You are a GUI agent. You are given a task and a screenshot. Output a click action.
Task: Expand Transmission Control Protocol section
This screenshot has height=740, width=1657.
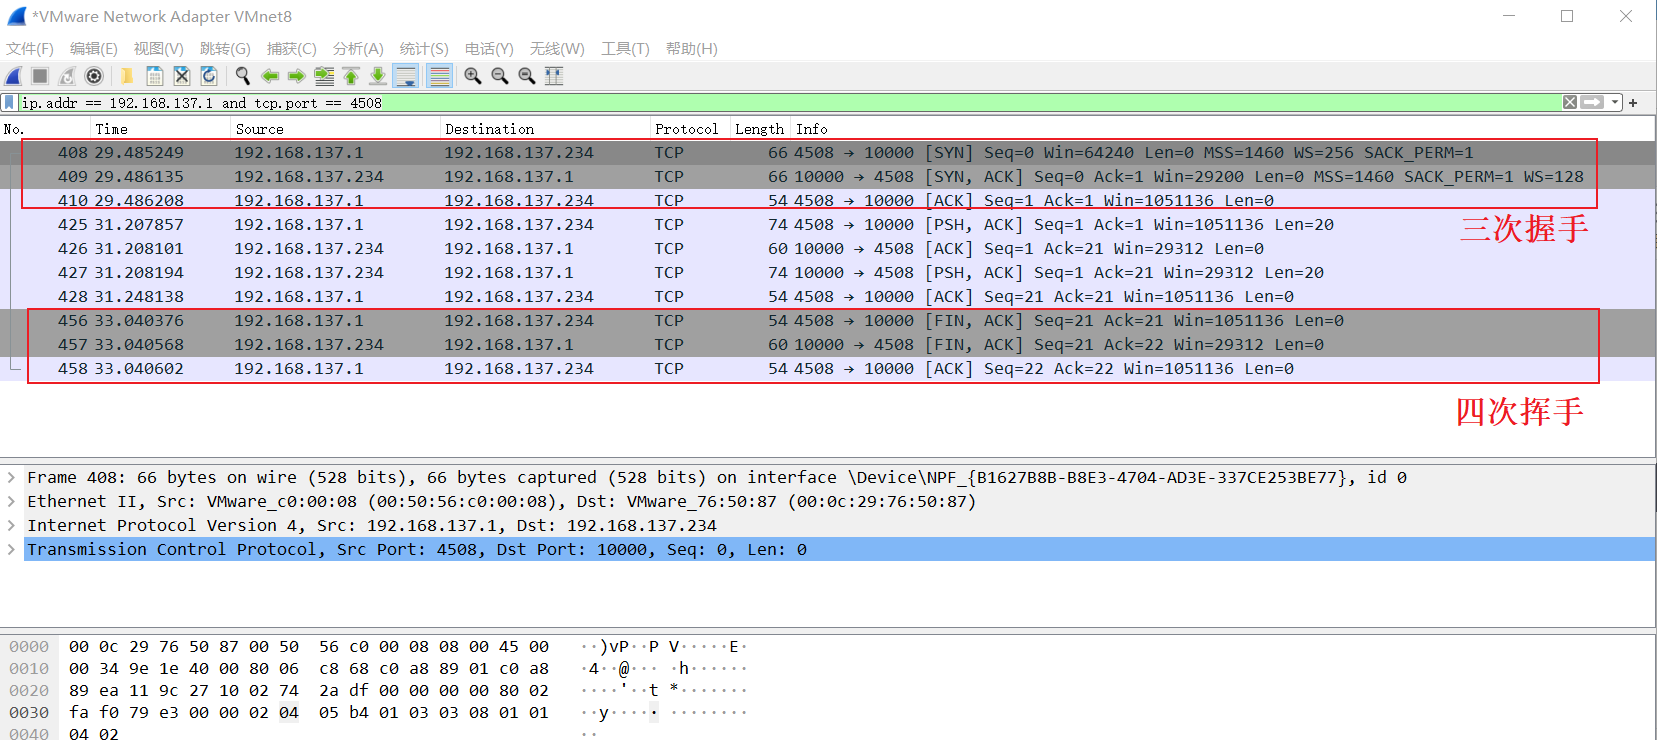coord(11,550)
